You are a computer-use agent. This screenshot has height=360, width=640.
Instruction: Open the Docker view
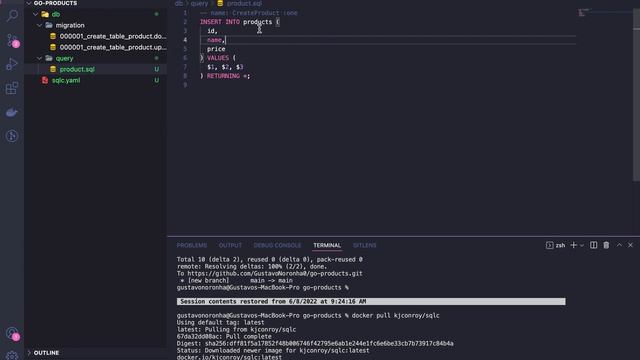coord(12,112)
